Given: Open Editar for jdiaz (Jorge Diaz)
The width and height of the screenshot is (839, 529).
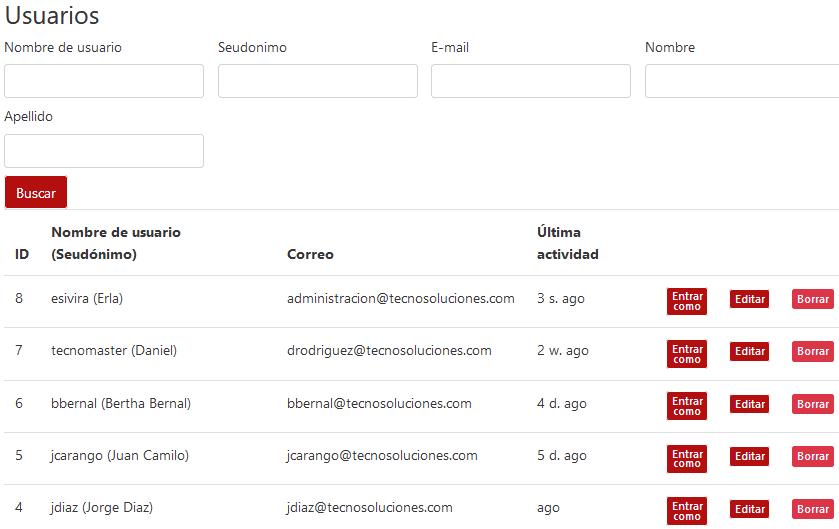Looking at the screenshot, I should (749, 509).
